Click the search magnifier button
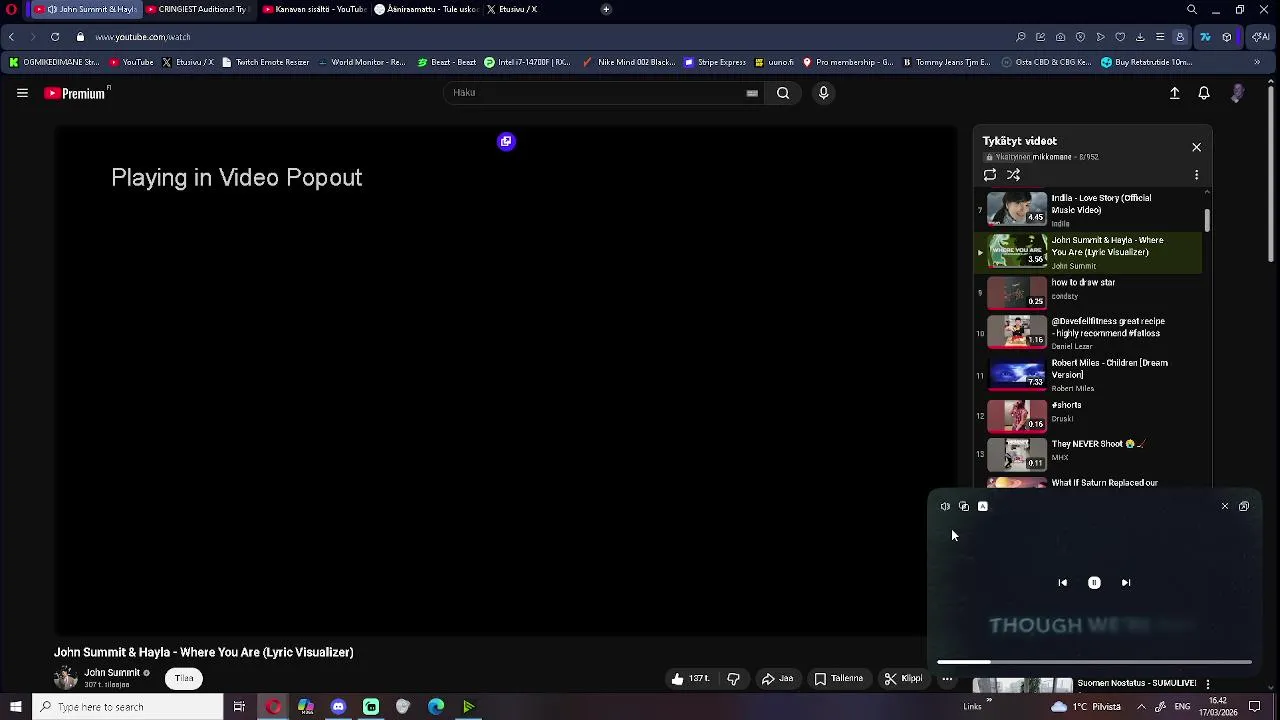This screenshot has height=720, width=1280. (783, 93)
